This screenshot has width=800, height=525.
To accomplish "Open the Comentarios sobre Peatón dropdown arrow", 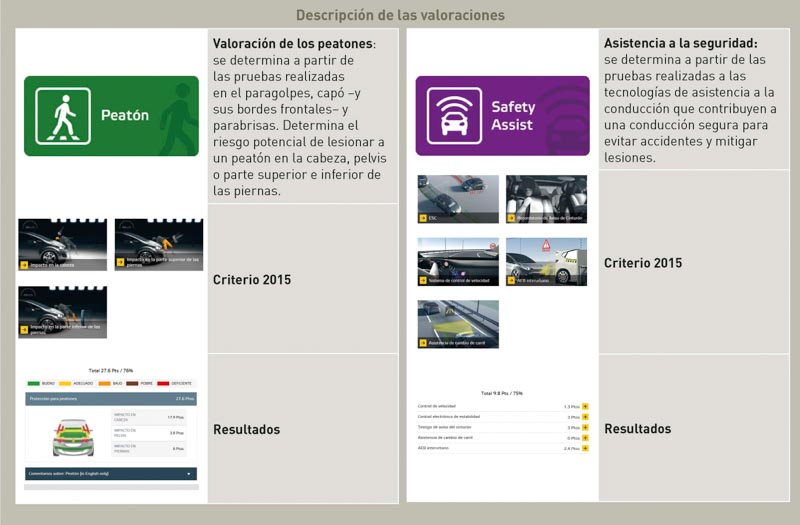I will [x=189, y=474].
